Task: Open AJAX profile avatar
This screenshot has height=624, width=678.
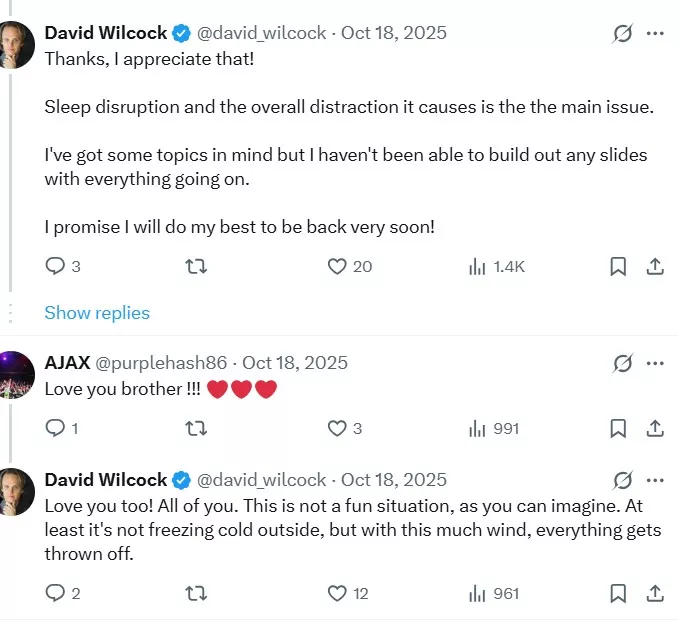Action: coord(16,375)
